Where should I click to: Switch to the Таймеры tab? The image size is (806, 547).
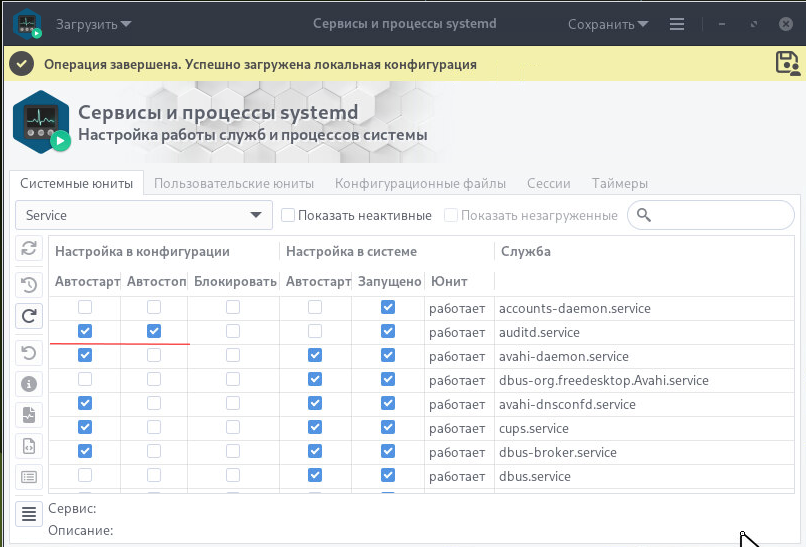(619, 183)
